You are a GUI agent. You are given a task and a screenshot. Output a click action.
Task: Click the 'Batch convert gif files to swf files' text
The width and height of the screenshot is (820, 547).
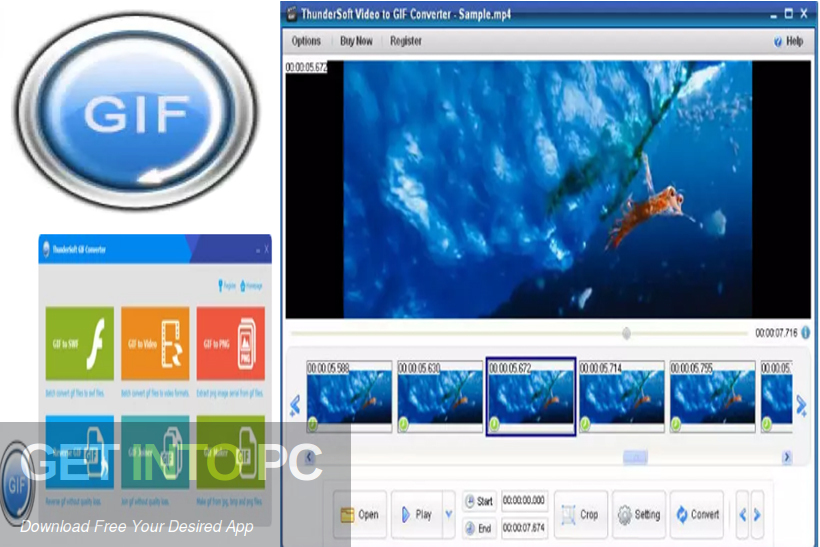(x=75, y=393)
